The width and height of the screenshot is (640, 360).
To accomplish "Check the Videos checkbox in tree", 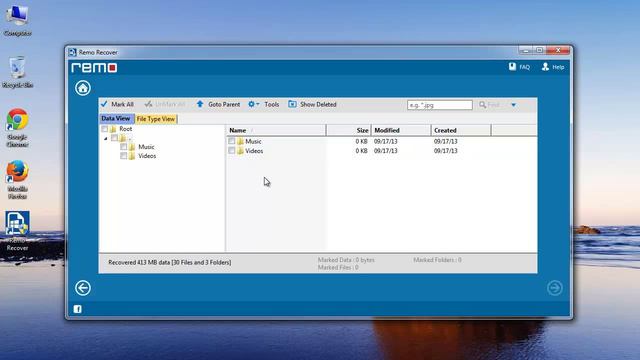I will pos(123,156).
